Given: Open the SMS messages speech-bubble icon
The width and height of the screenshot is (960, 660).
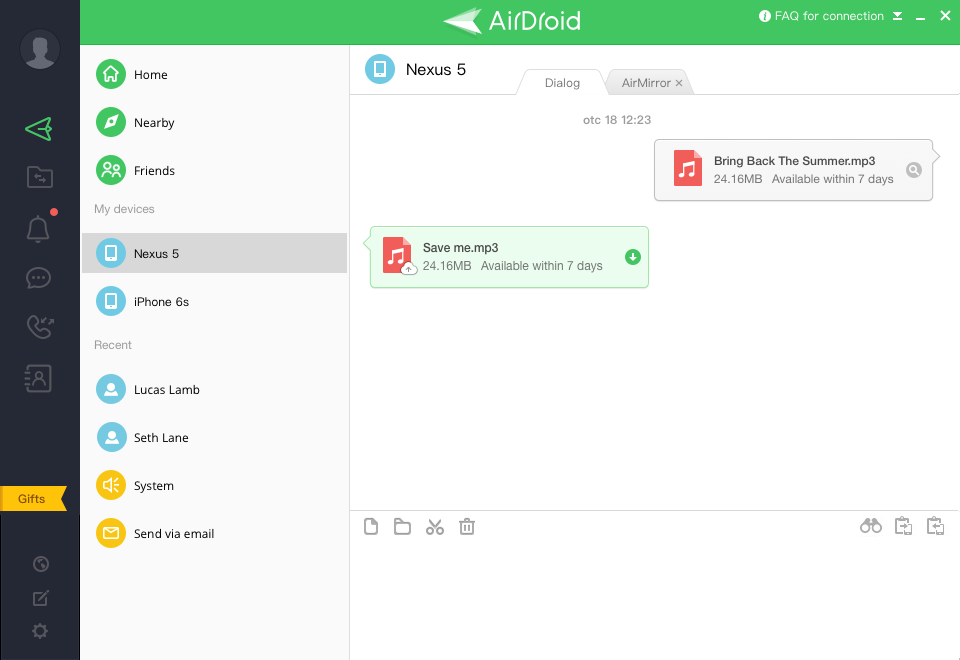Looking at the screenshot, I should pyautogui.click(x=39, y=278).
